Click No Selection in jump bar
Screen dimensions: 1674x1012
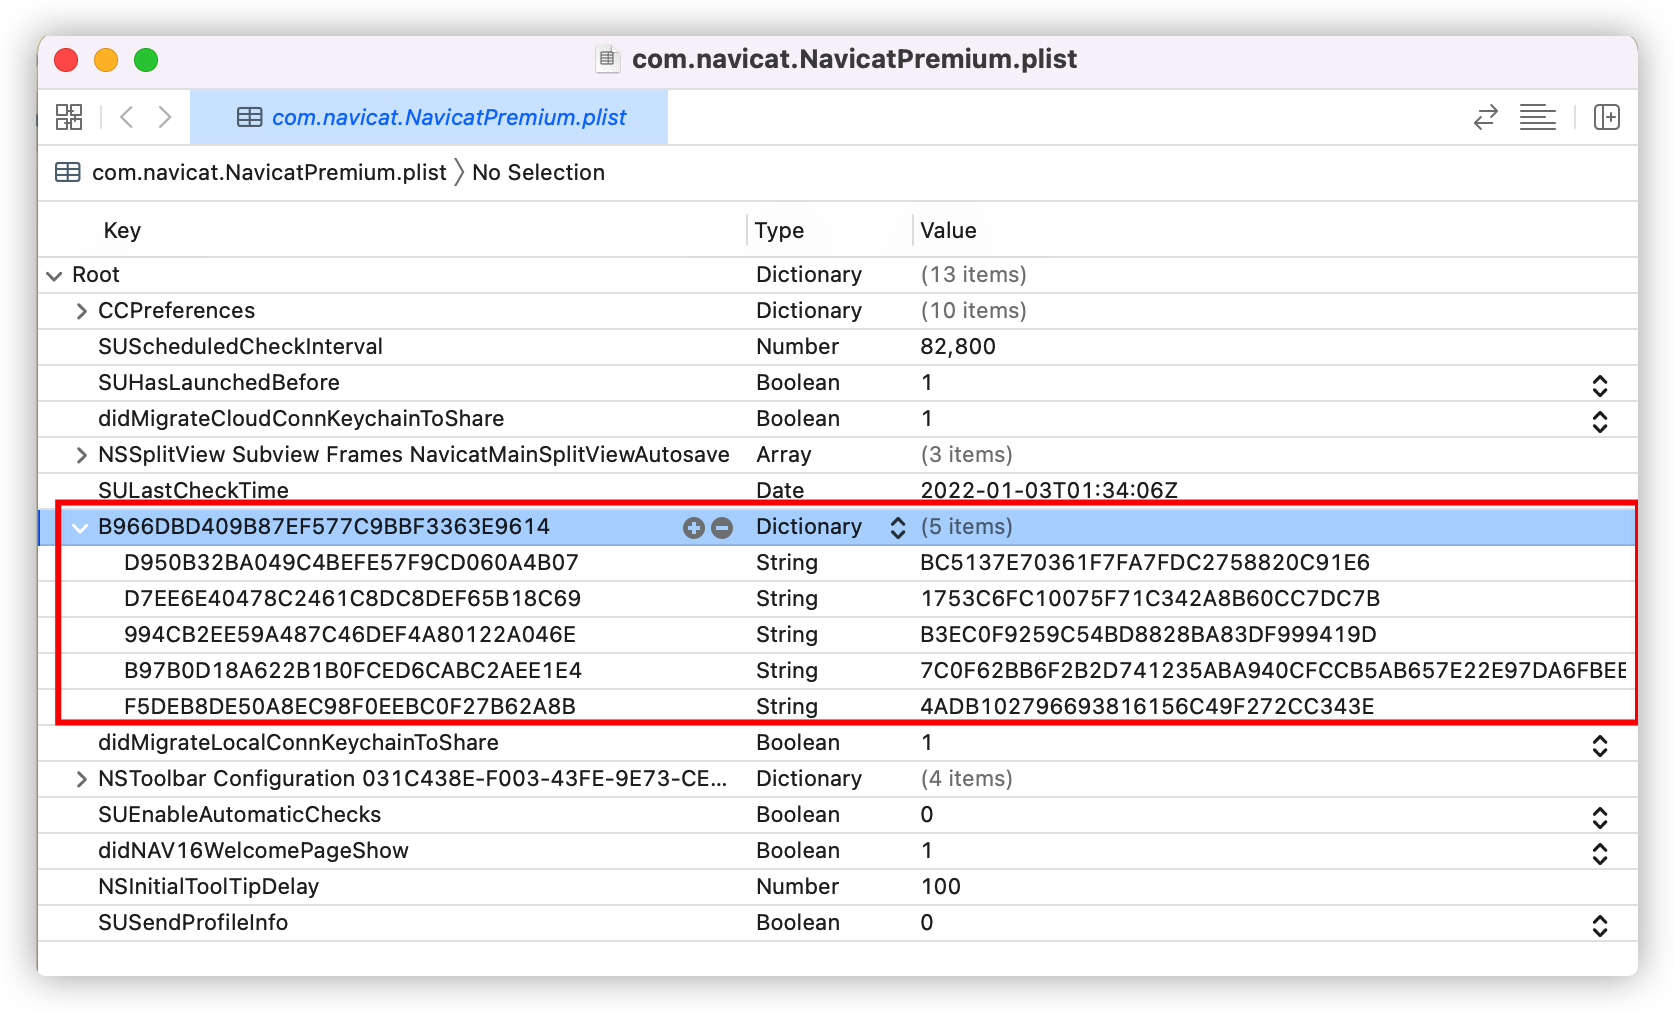coord(538,172)
